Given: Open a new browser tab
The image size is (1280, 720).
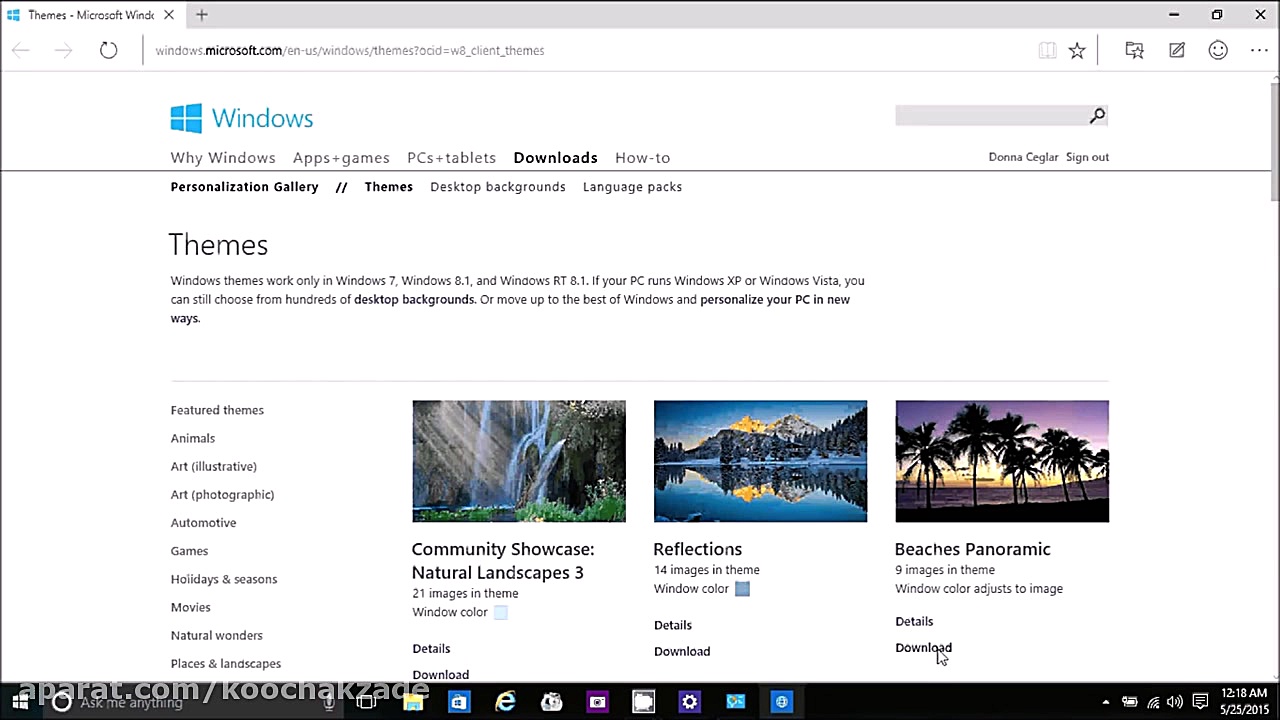Looking at the screenshot, I should 202,15.
